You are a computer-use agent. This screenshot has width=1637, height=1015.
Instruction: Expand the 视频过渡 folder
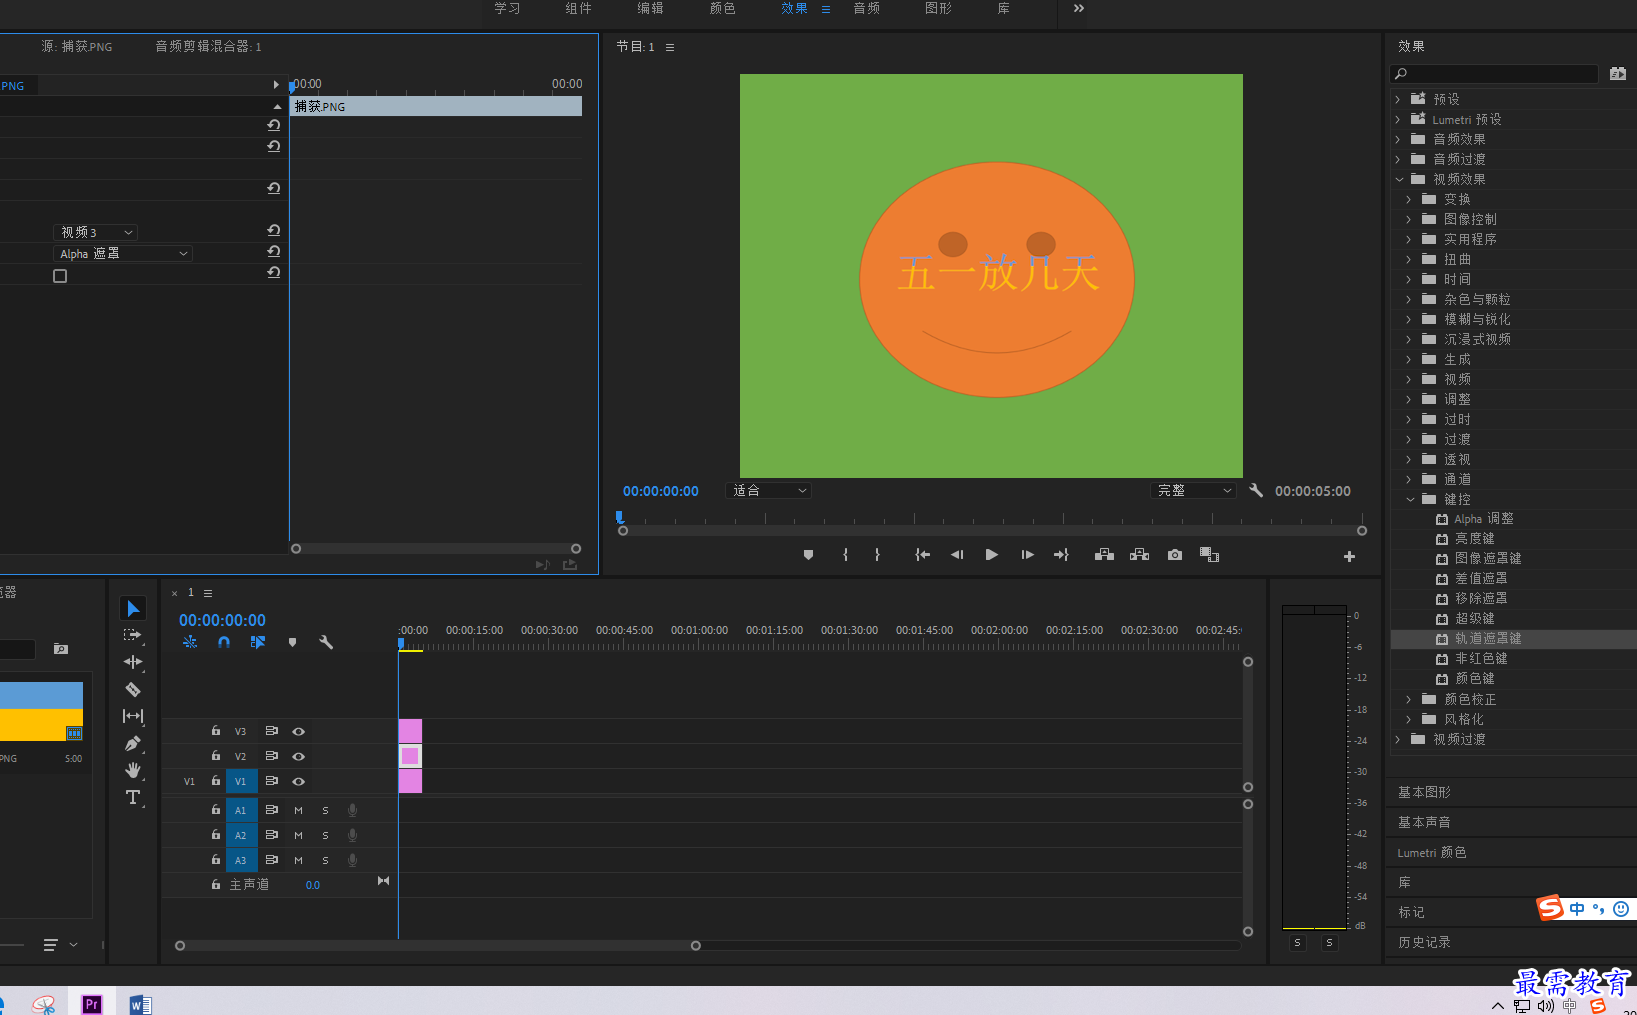1399,739
